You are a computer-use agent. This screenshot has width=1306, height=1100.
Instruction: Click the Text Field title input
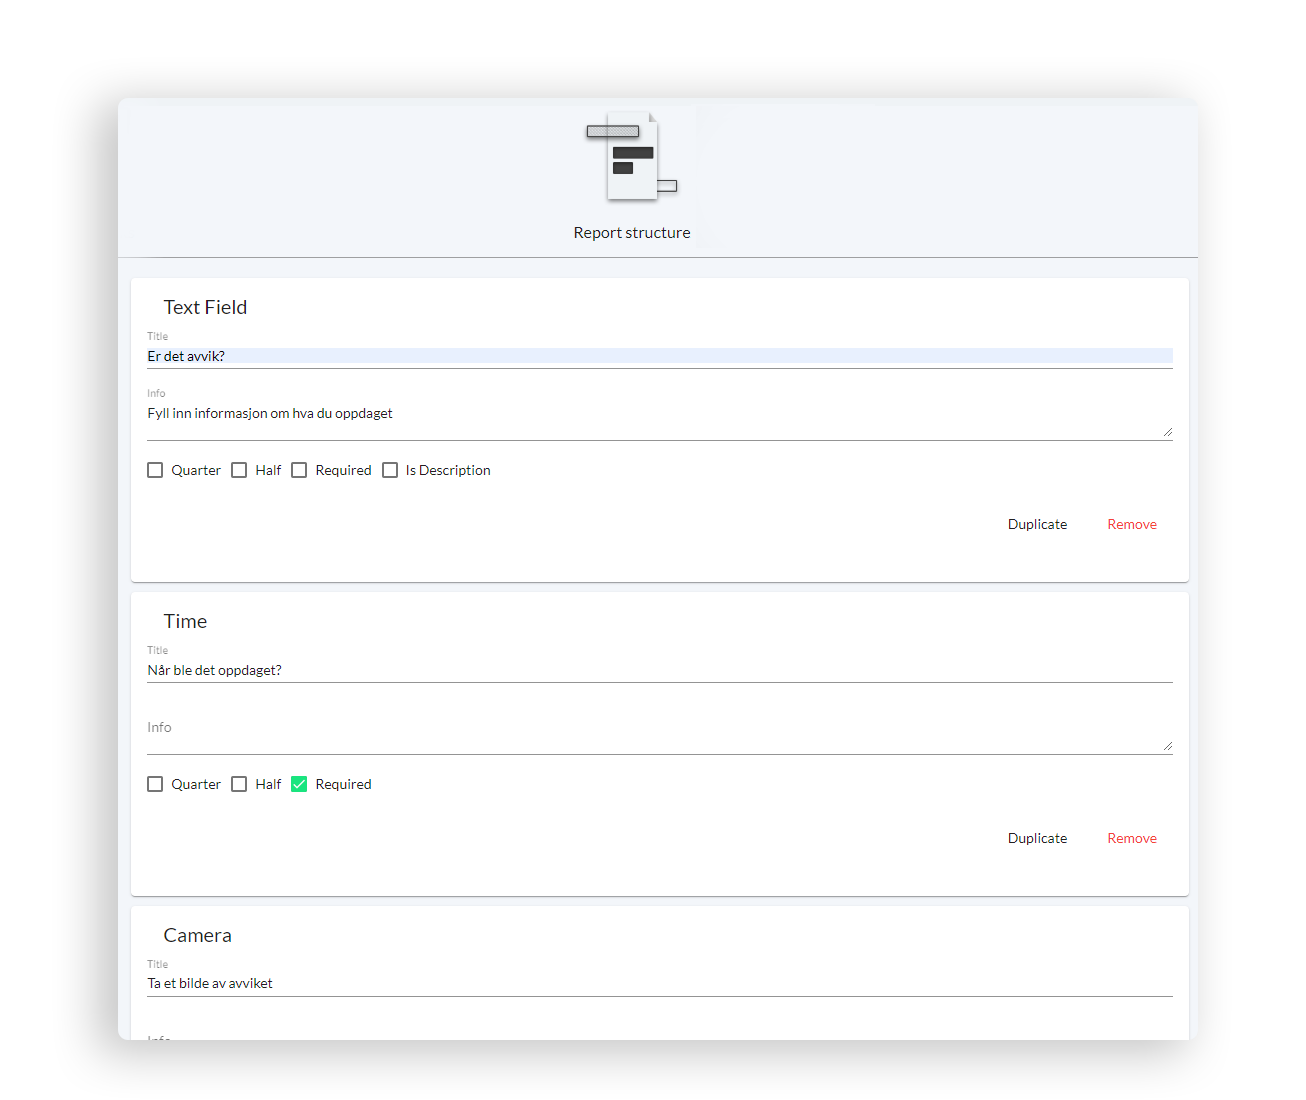pos(659,356)
